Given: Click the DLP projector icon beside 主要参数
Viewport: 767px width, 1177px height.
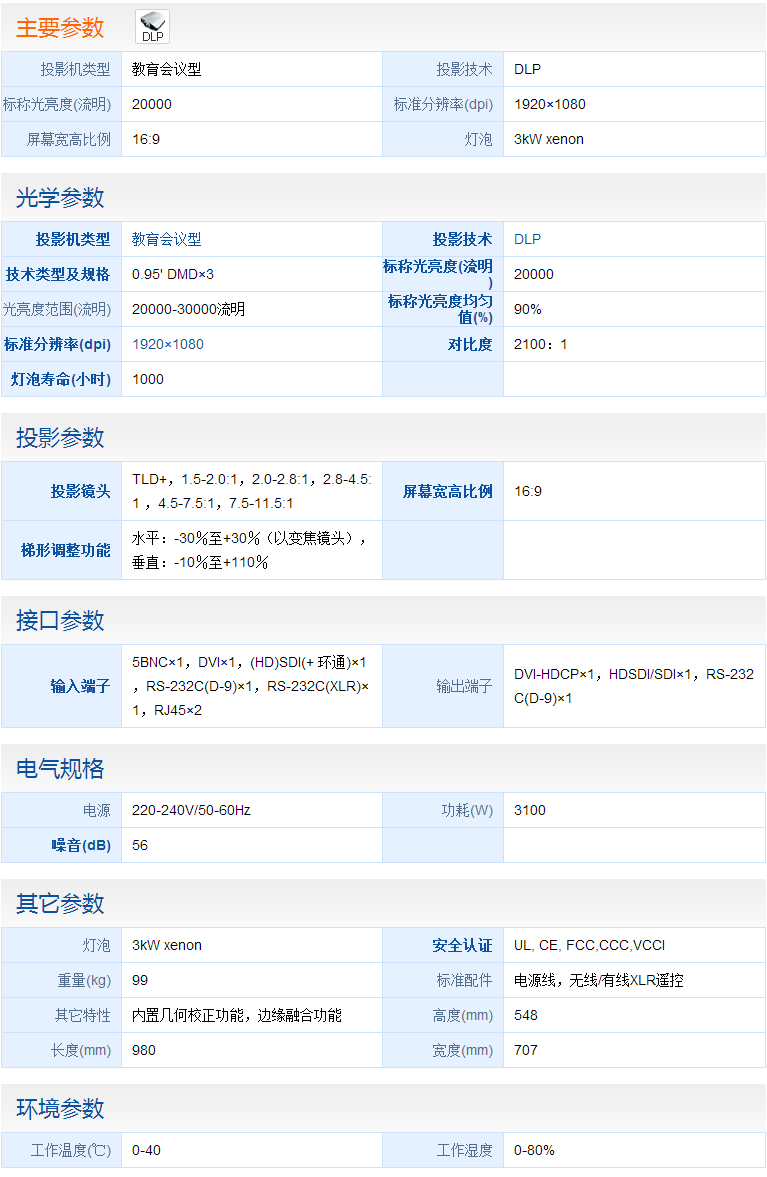Looking at the screenshot, I should 152,27.
